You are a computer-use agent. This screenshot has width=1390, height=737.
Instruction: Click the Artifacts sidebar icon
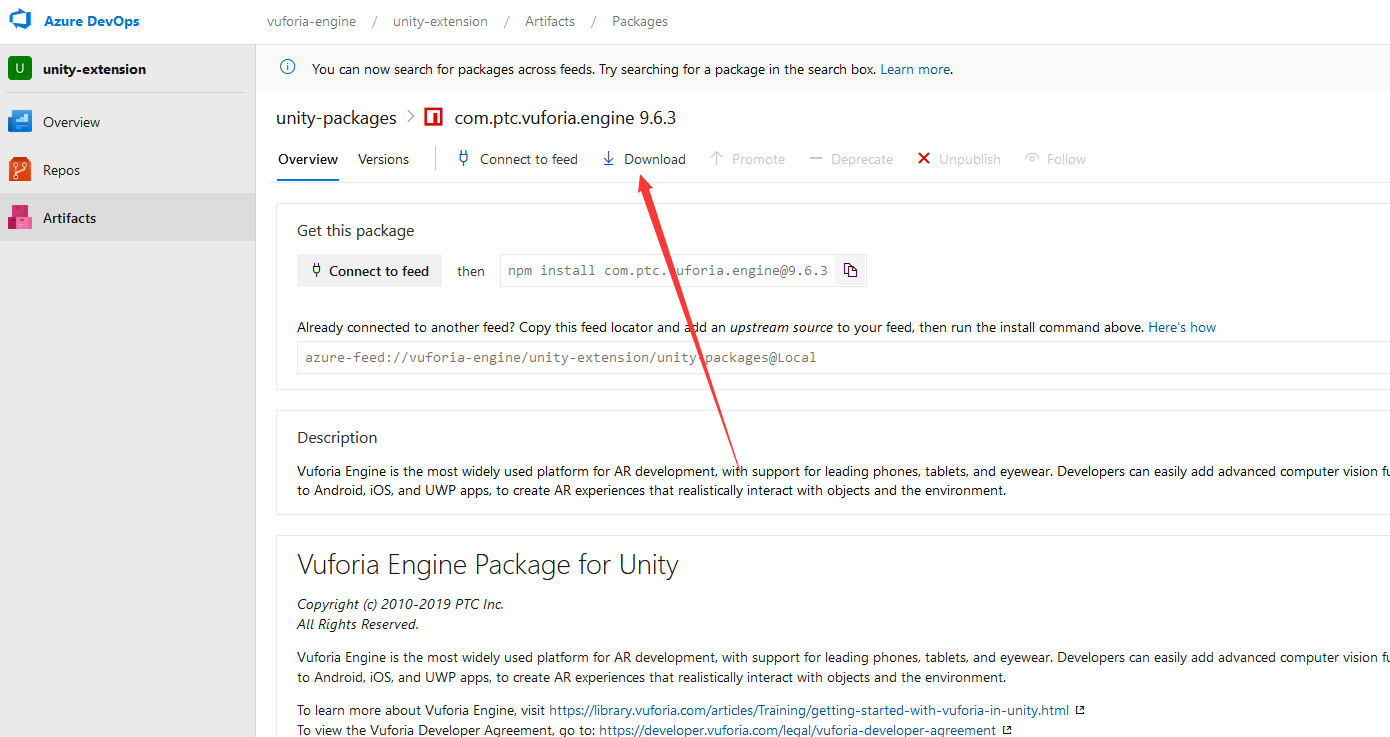[19, 217]
